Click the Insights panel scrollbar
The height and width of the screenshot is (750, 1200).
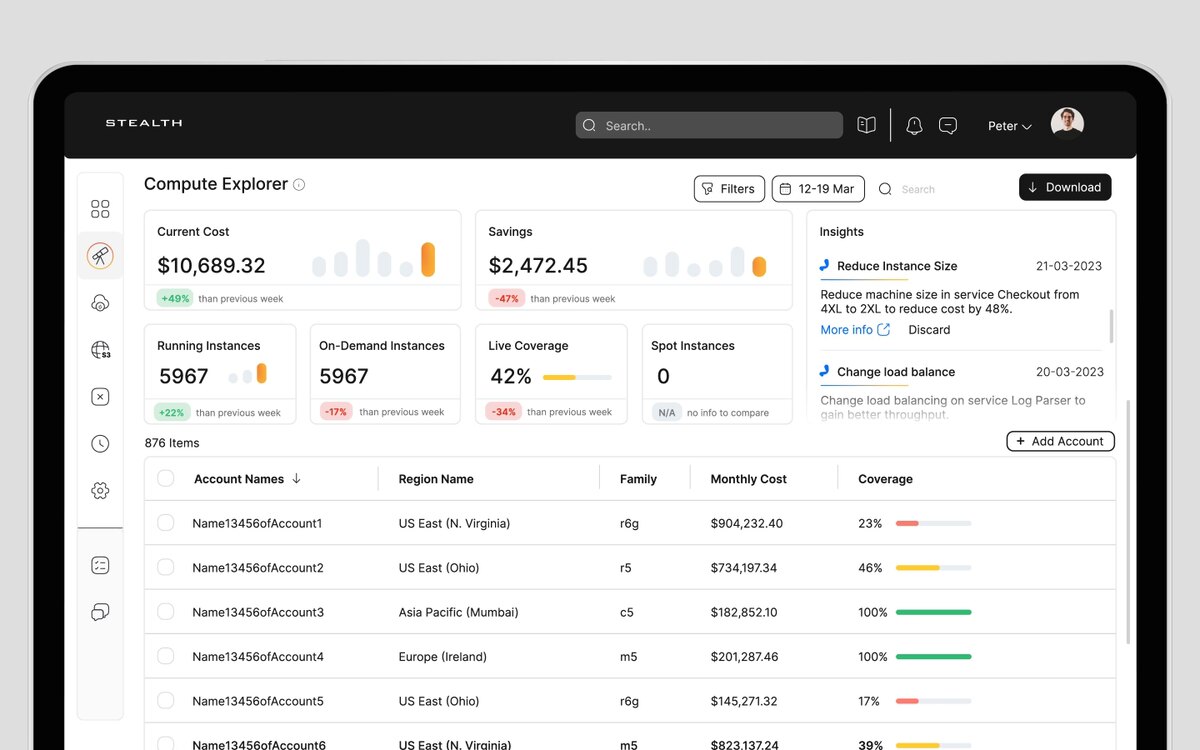point(1112,326)
